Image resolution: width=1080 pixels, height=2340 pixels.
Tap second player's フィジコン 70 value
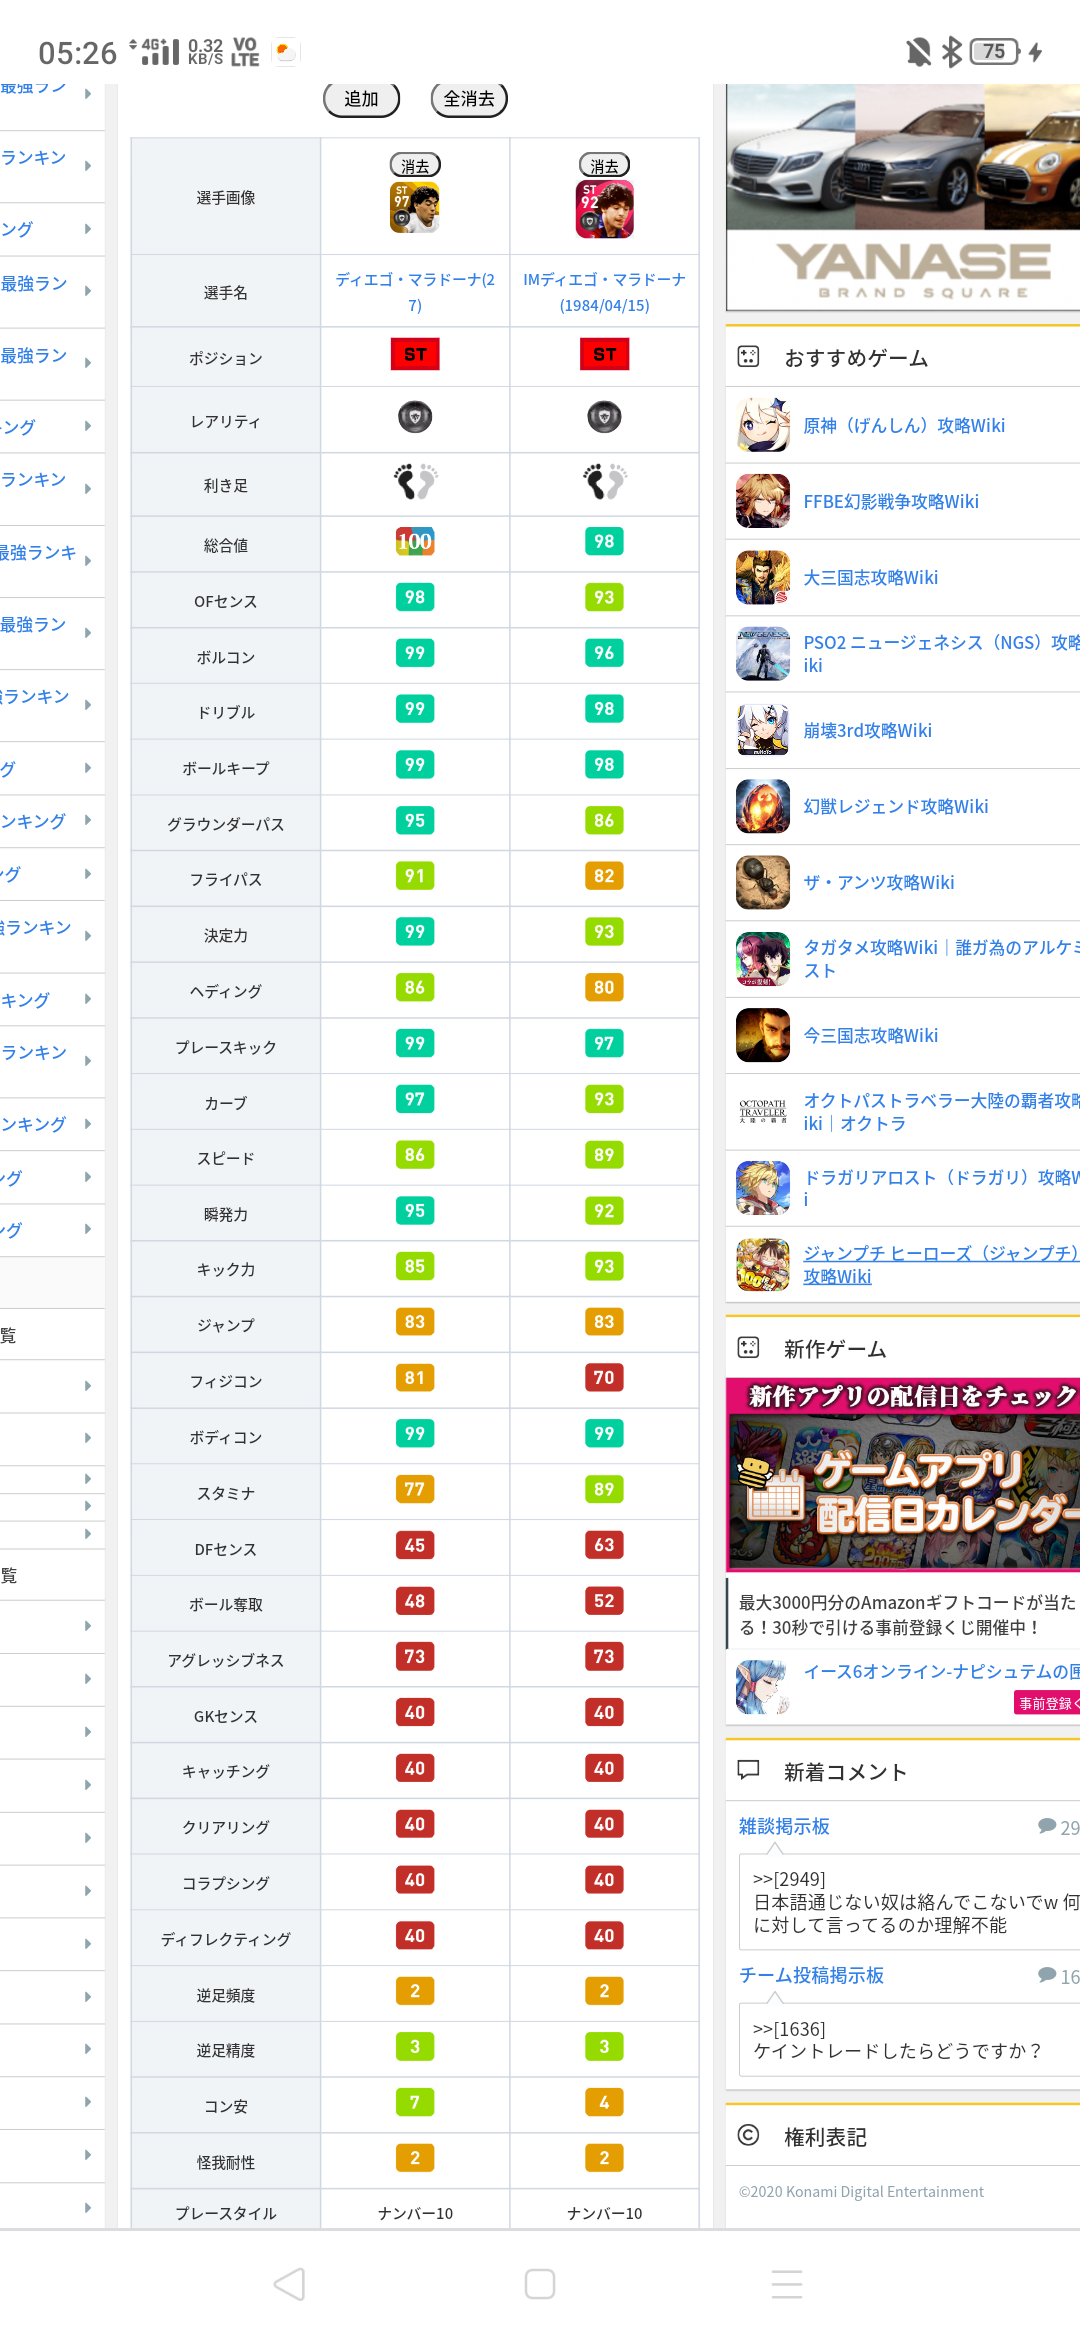(604, 1378)
